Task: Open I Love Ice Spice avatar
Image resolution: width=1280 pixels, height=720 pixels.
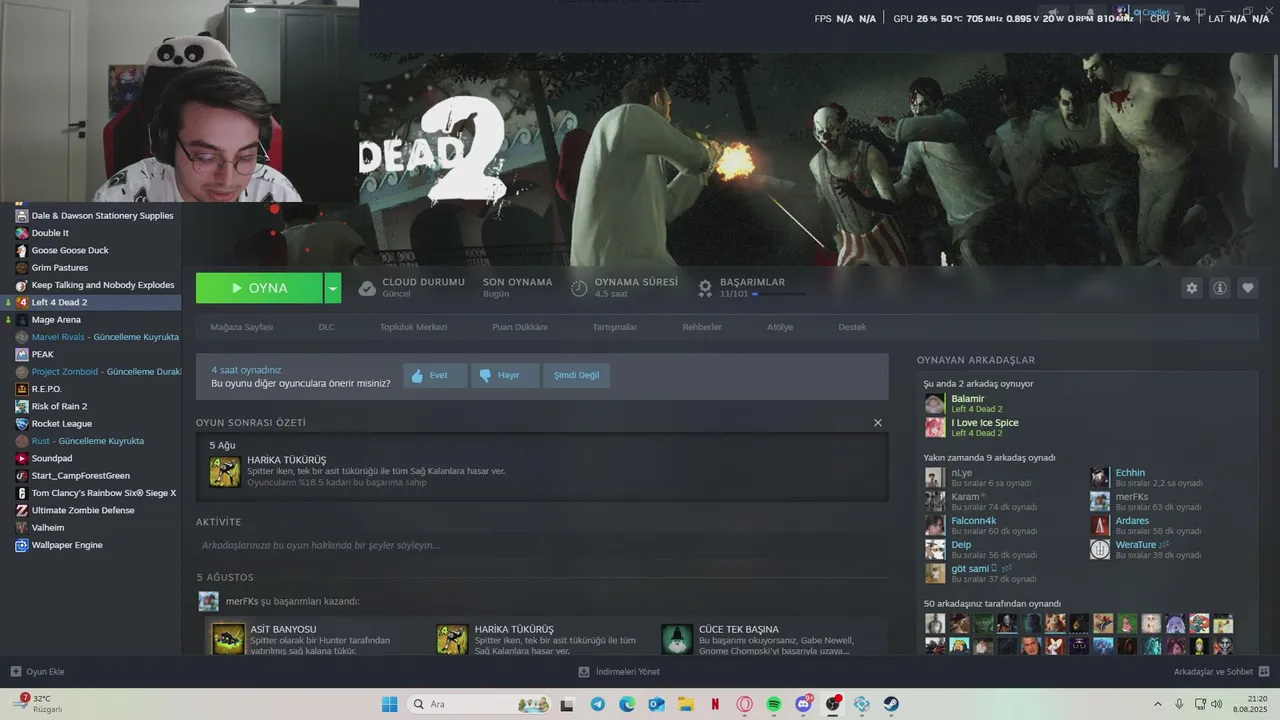Action: pyautogui.click(x=934, y=428)
